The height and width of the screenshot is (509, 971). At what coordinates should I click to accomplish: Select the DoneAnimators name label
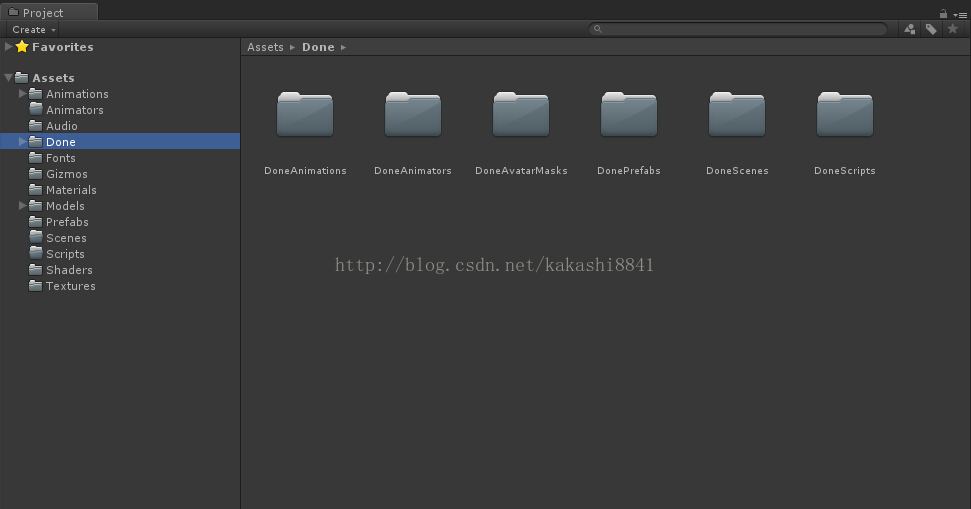click(x=413, y=171)
